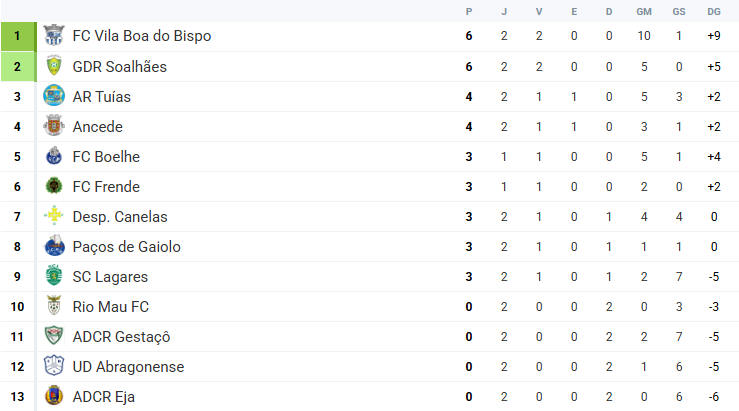
Task: Click the J games played header
Action: (x=504, y=11)
